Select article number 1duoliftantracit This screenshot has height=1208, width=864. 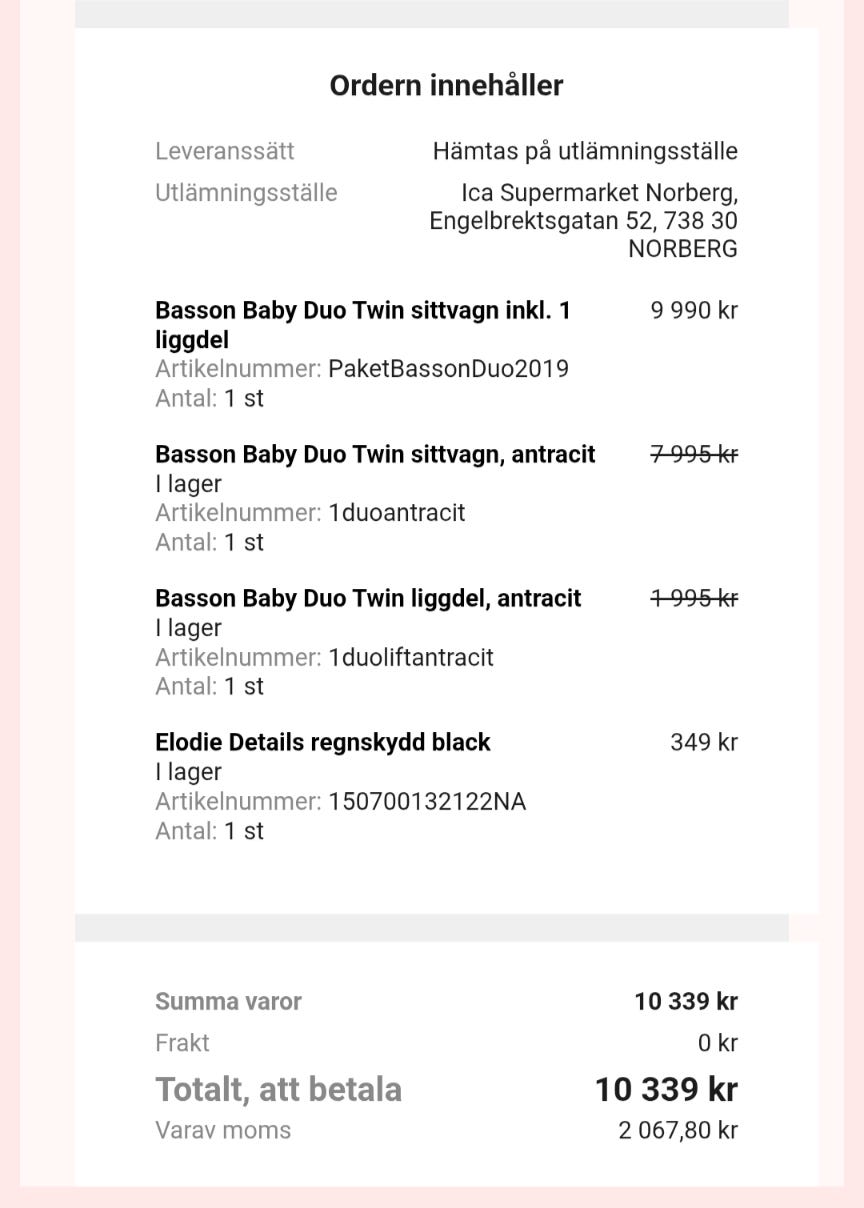point(411,658)
